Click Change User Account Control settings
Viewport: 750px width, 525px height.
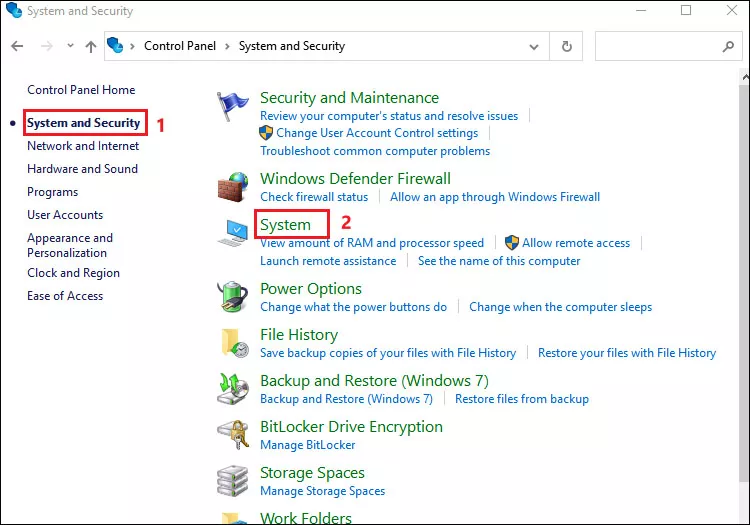(377, 133)
